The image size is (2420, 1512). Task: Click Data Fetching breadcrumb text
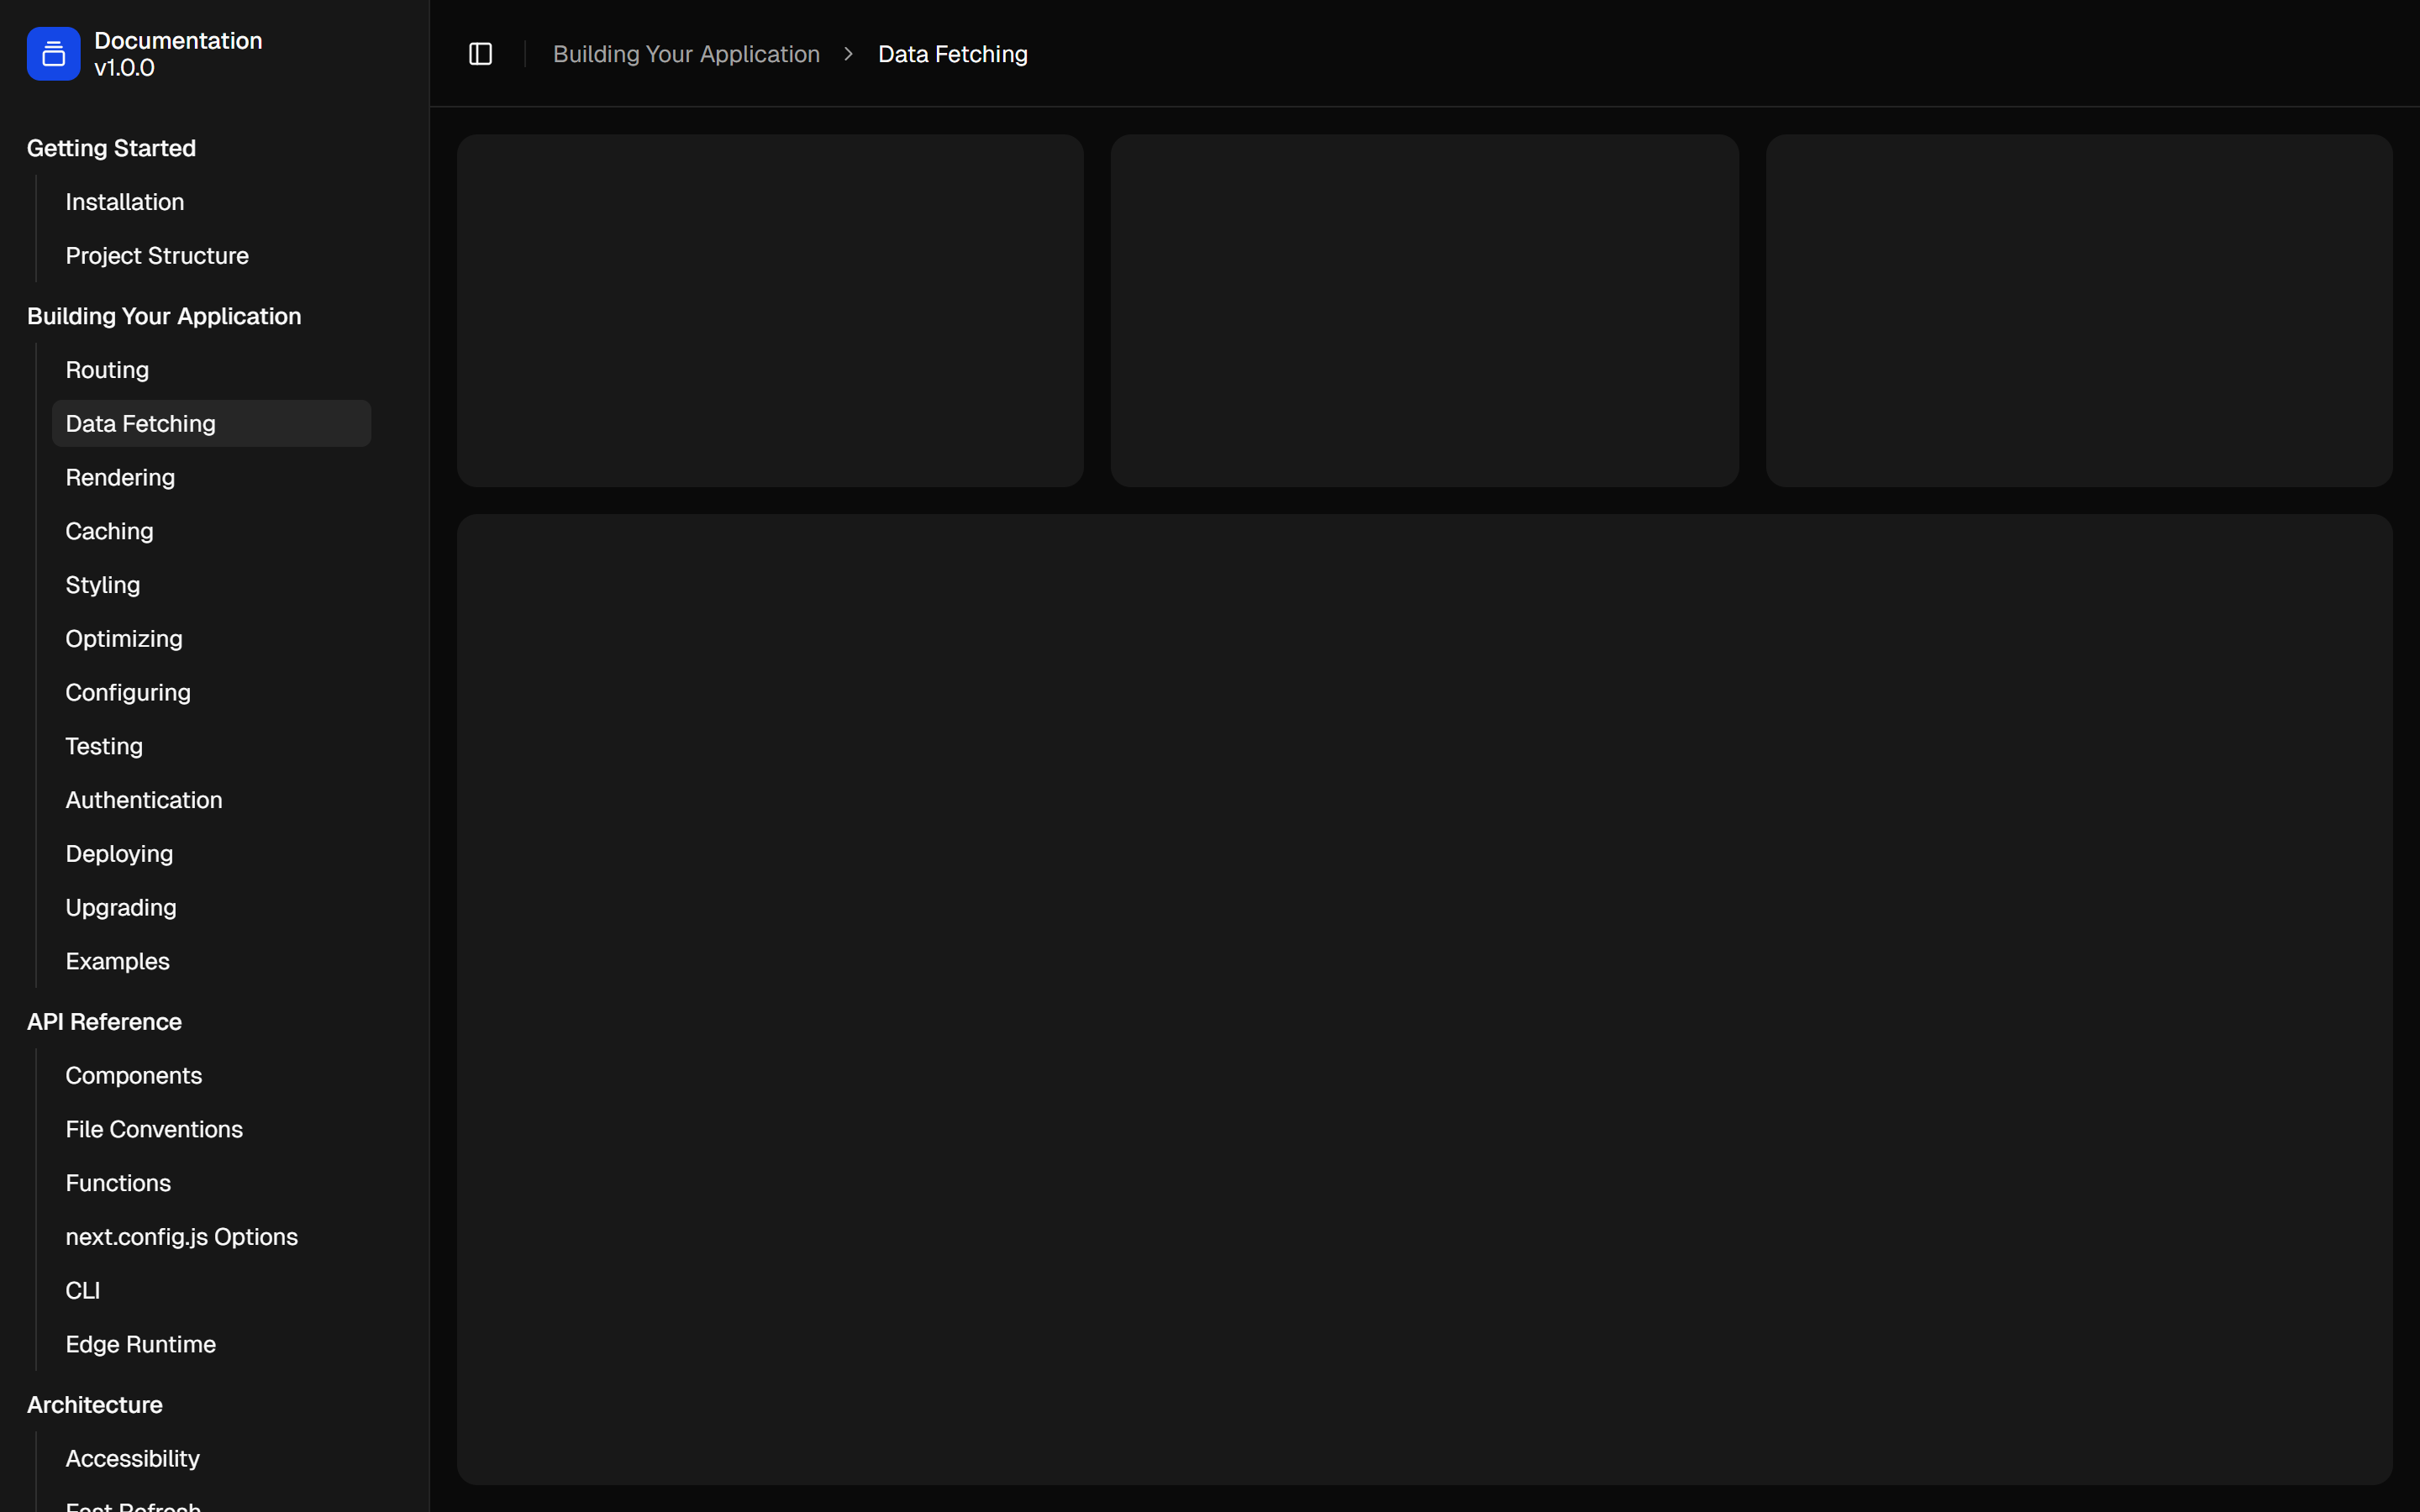coord(952,54)
